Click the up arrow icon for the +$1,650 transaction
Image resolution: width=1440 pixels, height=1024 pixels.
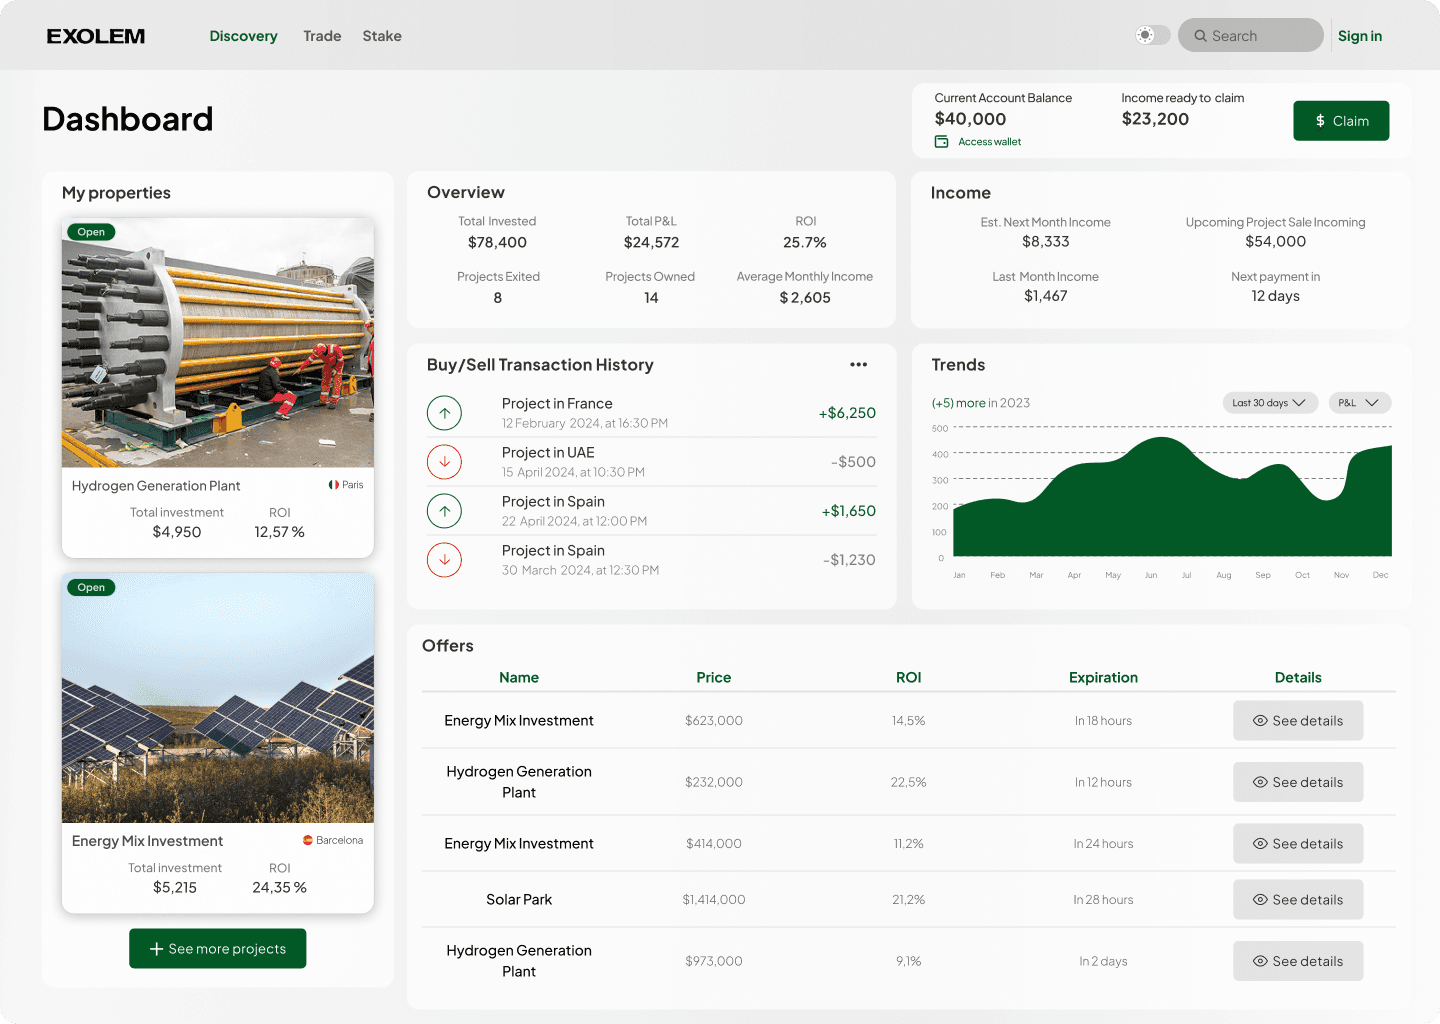click(x=444, y=511)
